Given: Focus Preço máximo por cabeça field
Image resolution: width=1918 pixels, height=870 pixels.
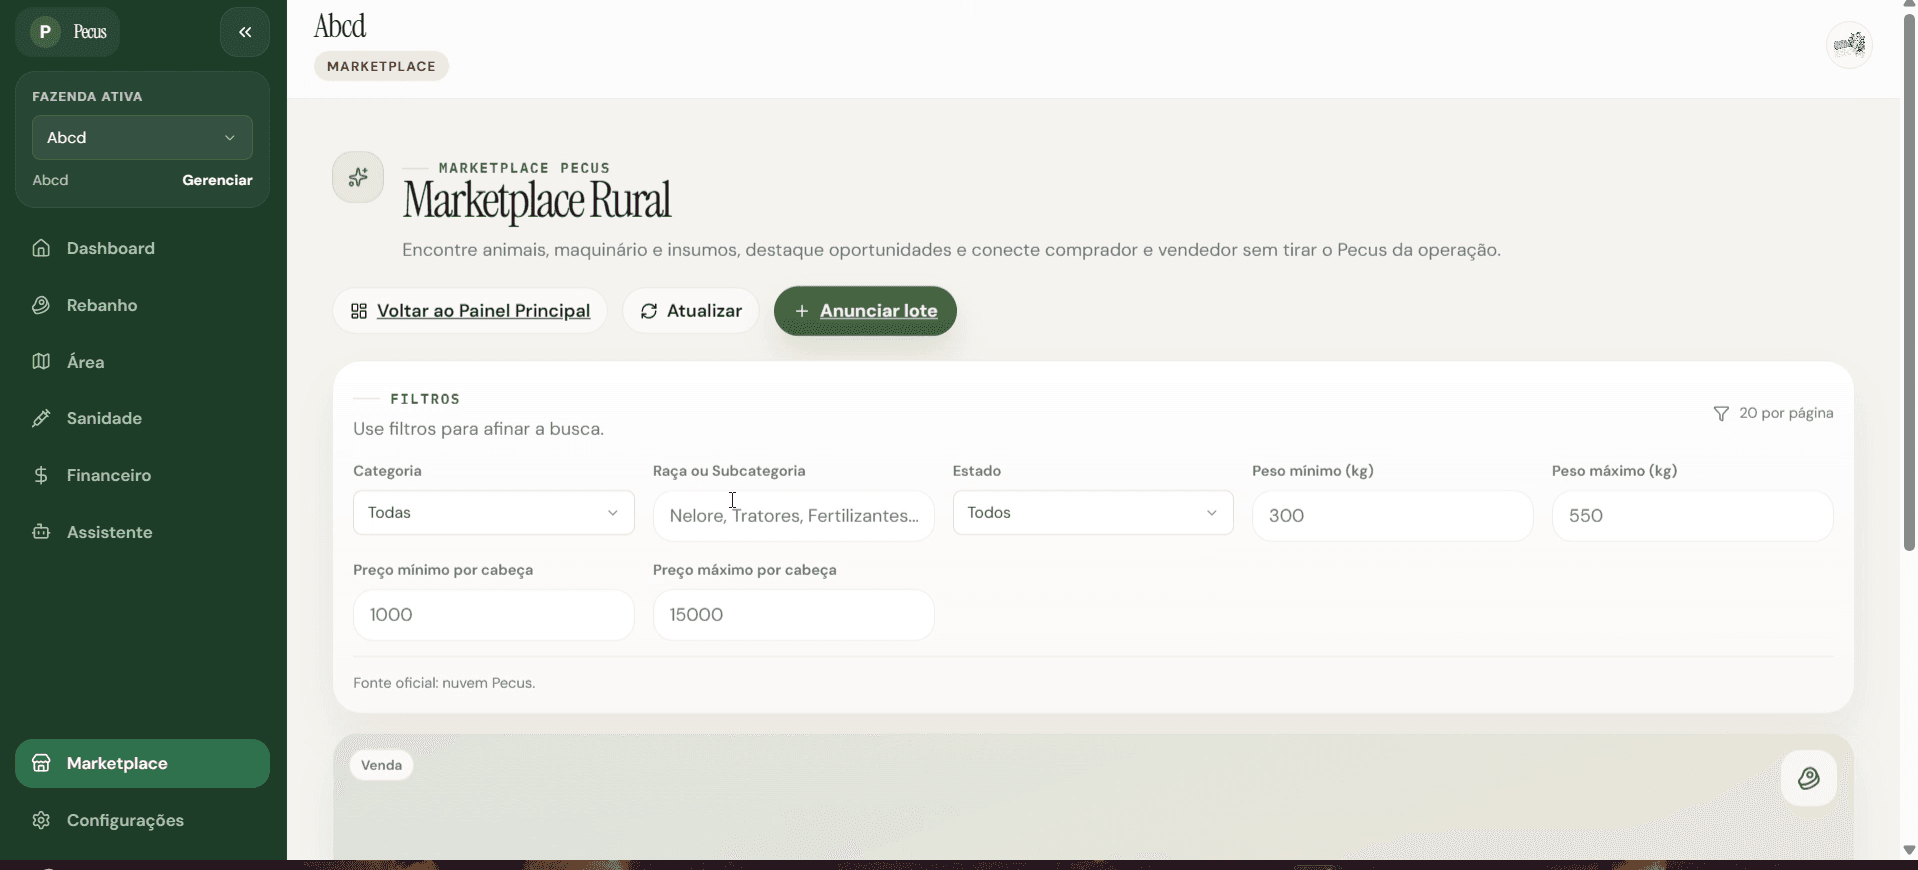Looking at the screenshot, I should (794, 615).
